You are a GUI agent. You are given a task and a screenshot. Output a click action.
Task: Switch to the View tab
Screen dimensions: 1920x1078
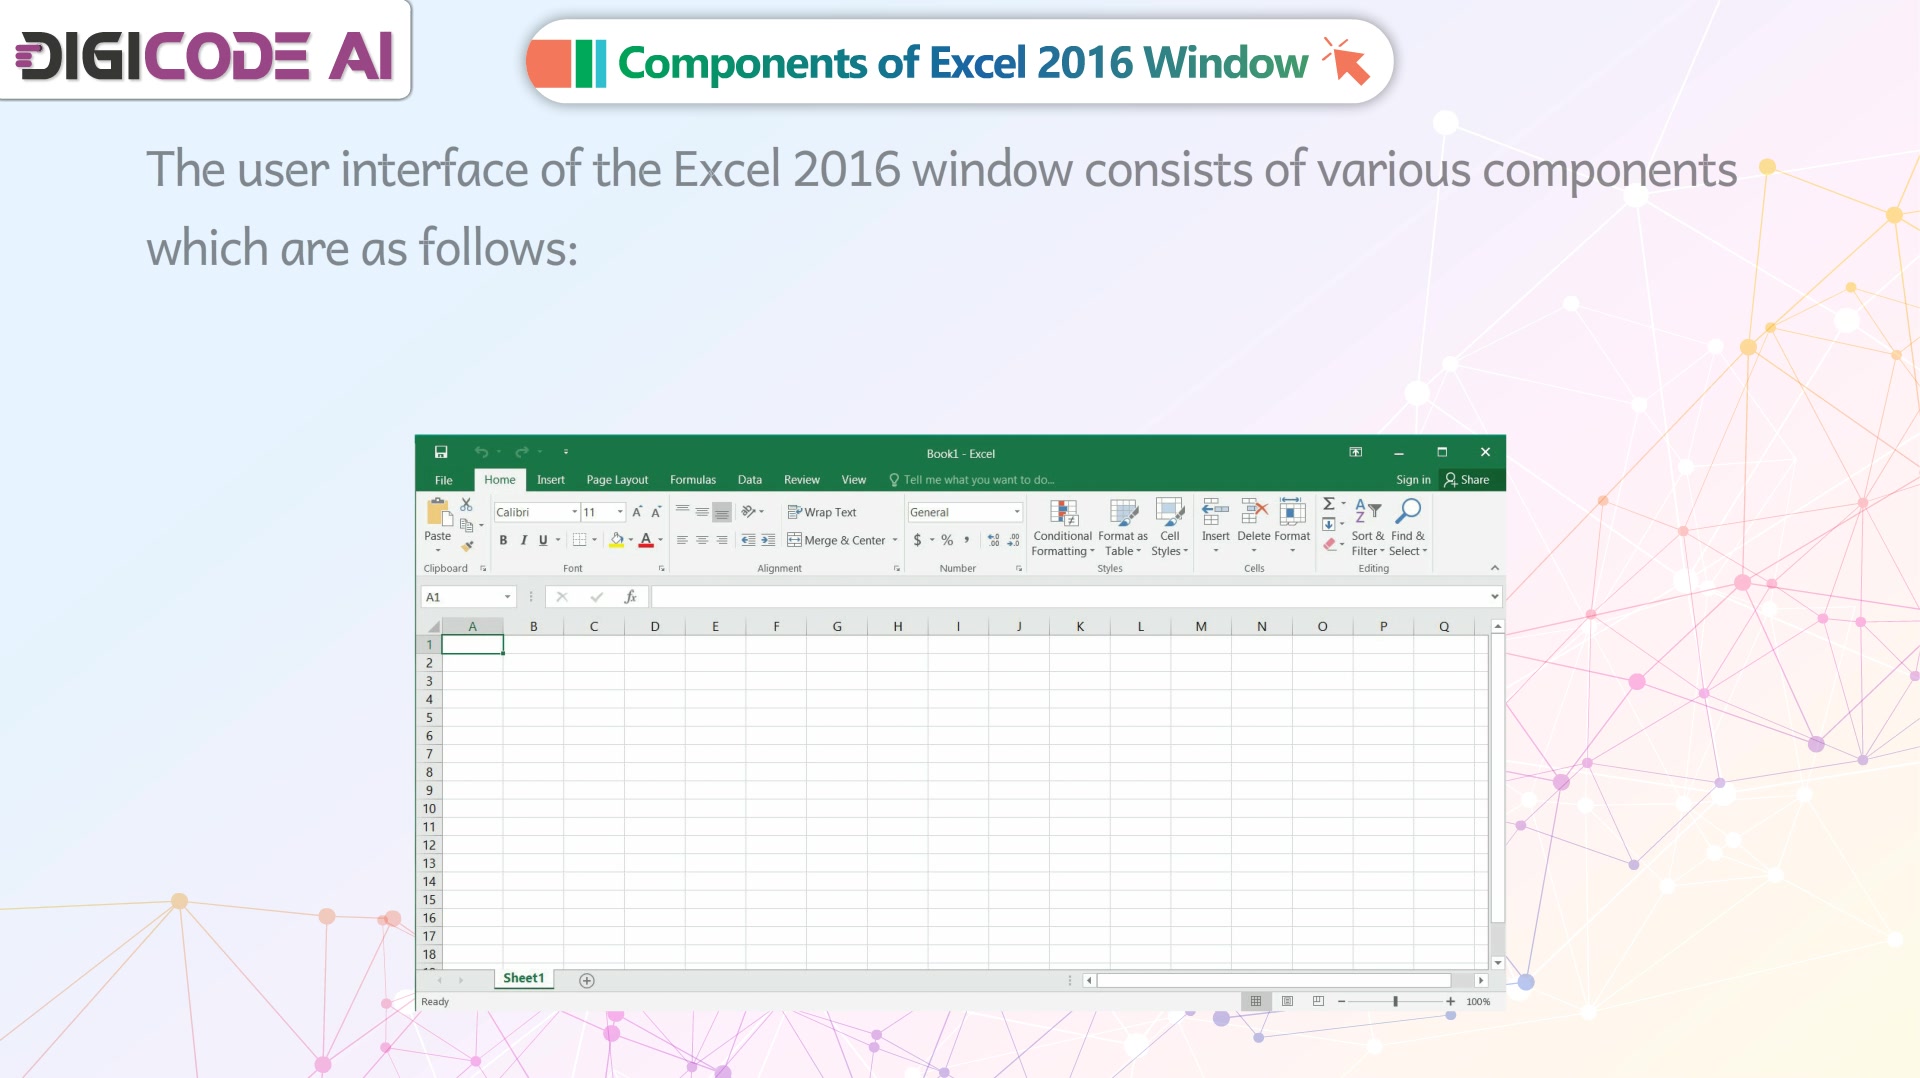(854, 480)
